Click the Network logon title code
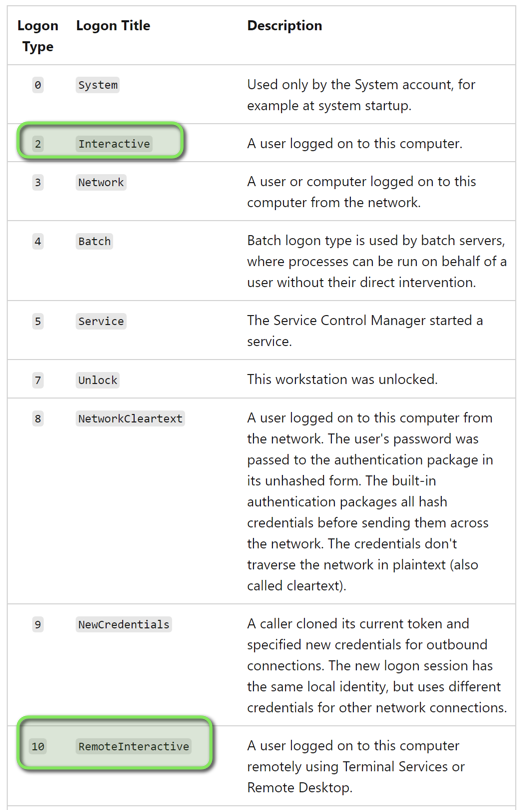The width and height of the screenshot is (518, 810). coord(101,182)
